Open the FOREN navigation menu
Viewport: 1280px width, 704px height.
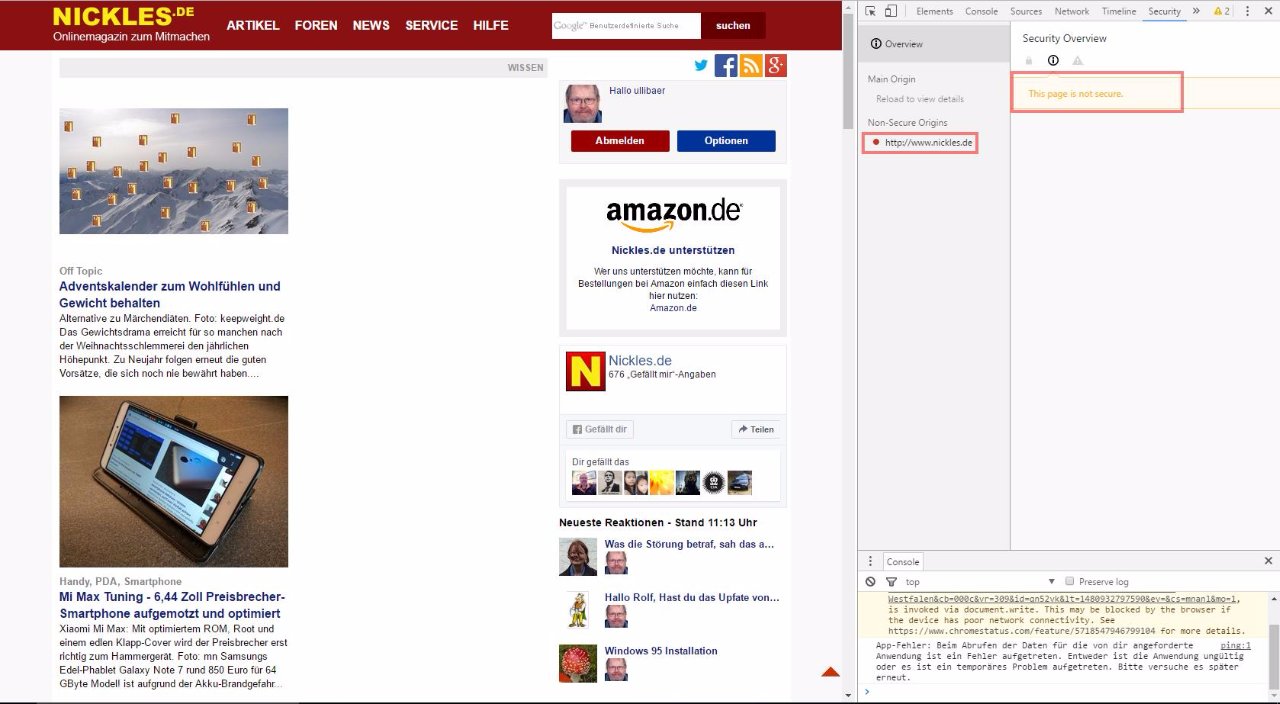[x=316, y=25]
